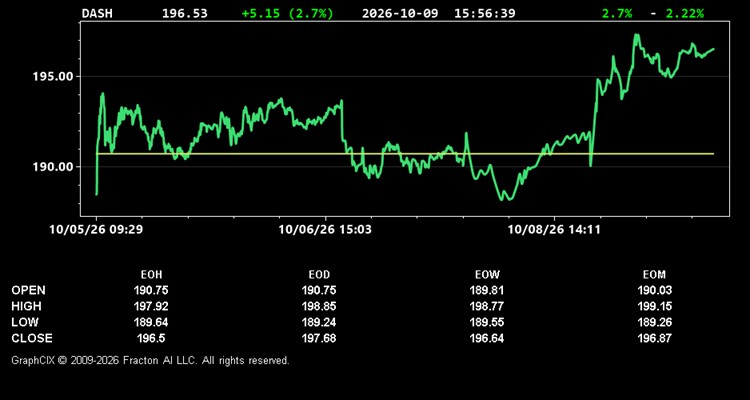Click the 10/08/26 14:11 time axis label
This screenshot has width=750, height=400.
coord(554,230)
